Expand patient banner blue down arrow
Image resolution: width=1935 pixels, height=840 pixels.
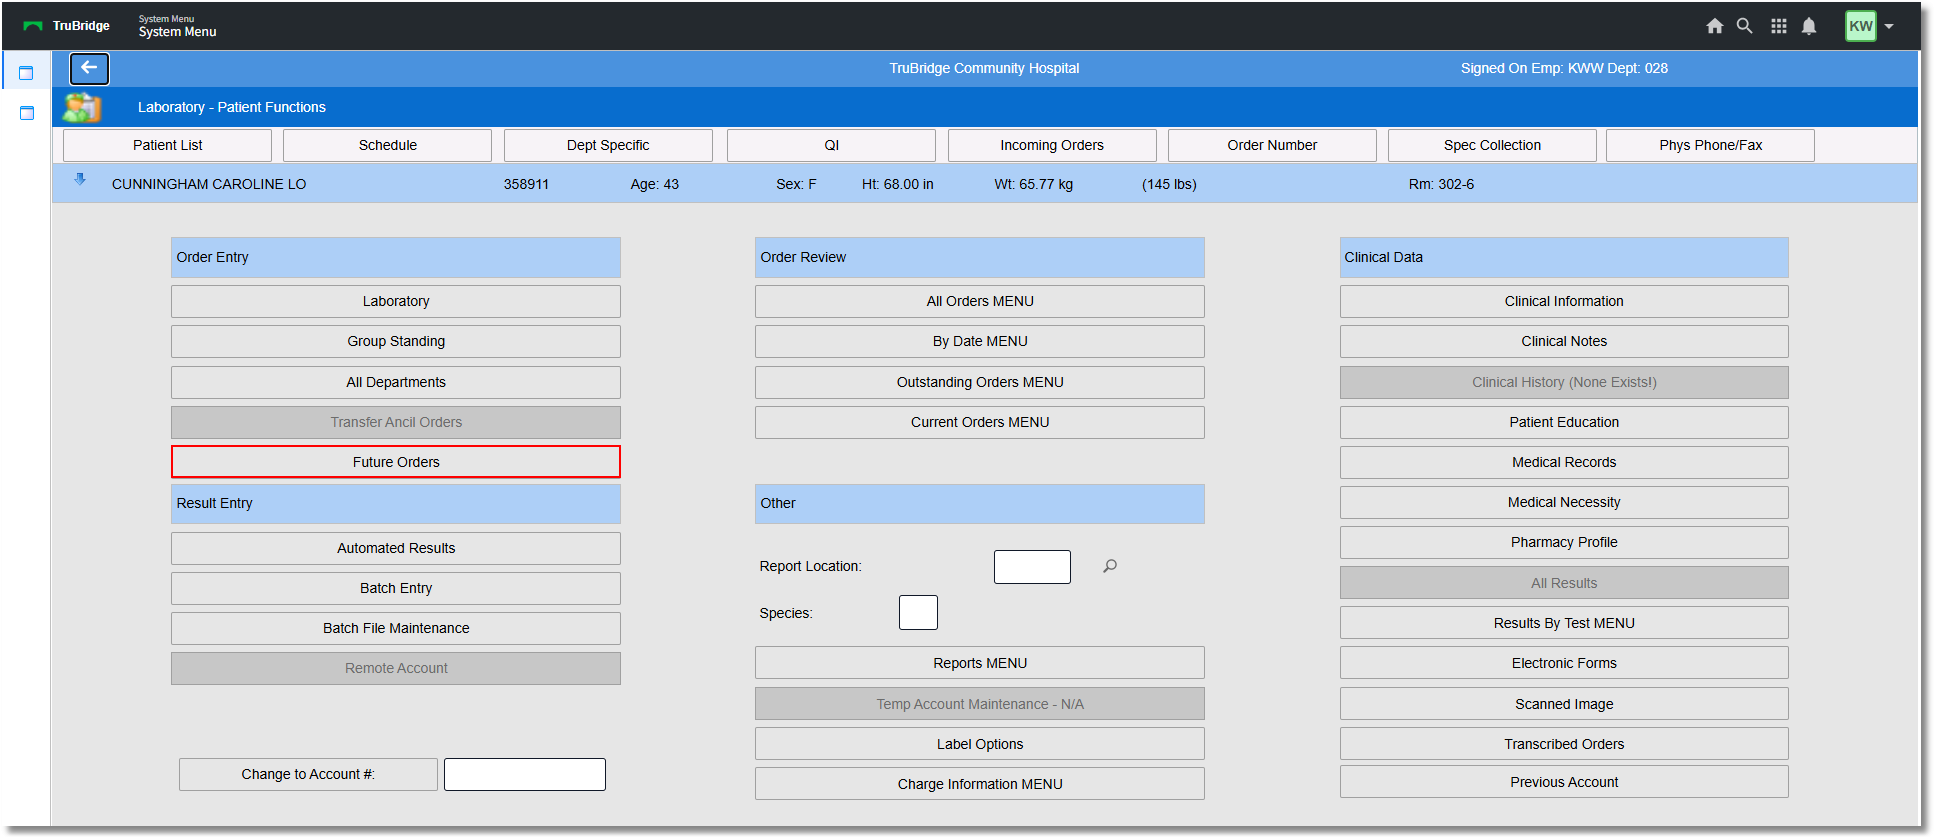coord(80,180)
